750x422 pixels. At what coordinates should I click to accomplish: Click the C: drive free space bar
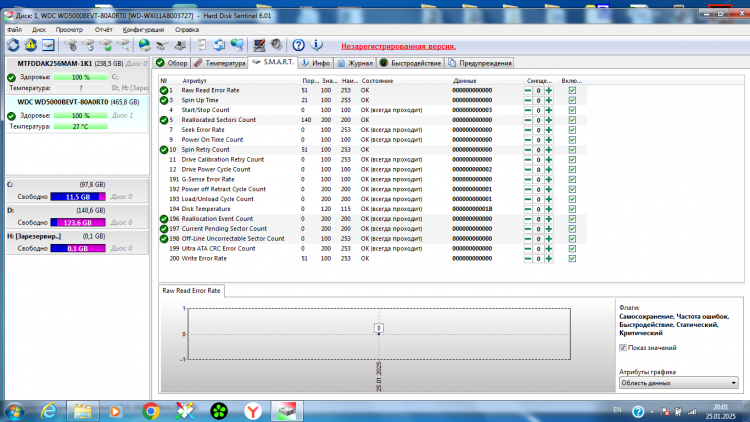78,197
